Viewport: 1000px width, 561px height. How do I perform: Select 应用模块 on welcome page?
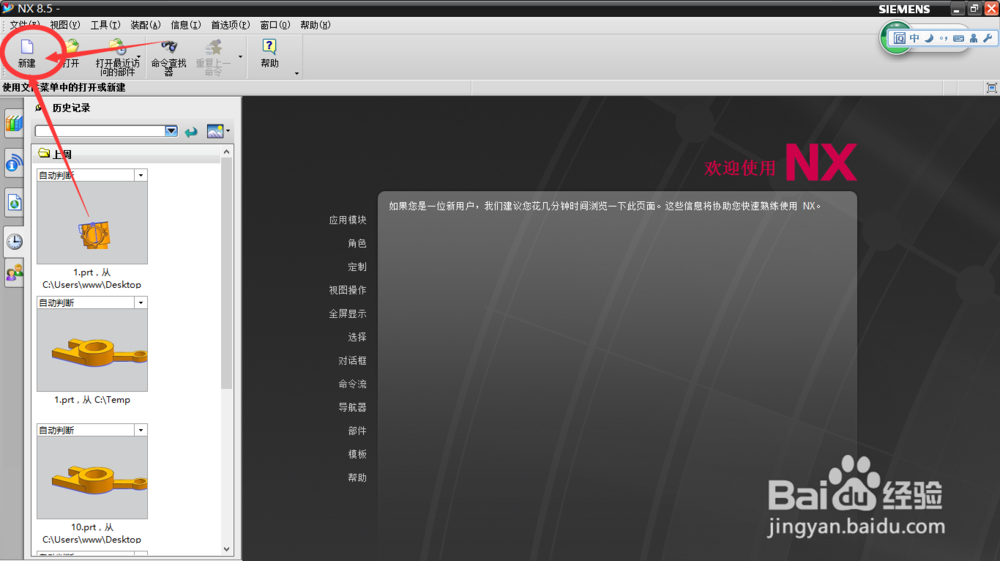click(x=348, y=220)
